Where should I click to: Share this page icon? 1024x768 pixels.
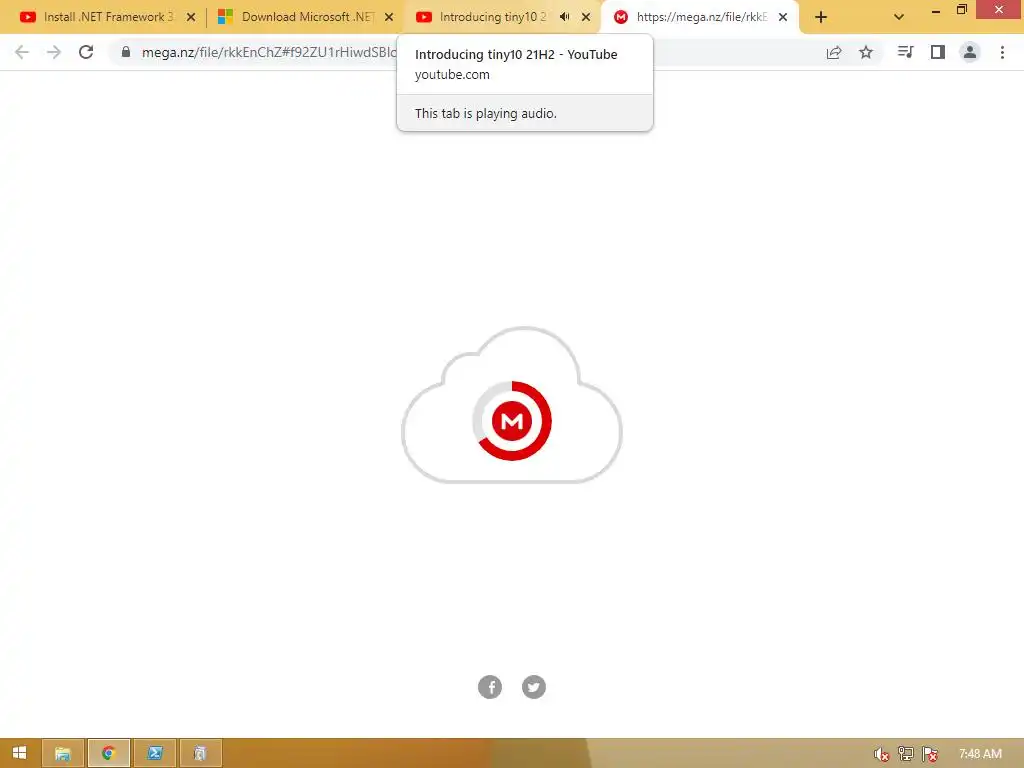[x=834, y=52]
